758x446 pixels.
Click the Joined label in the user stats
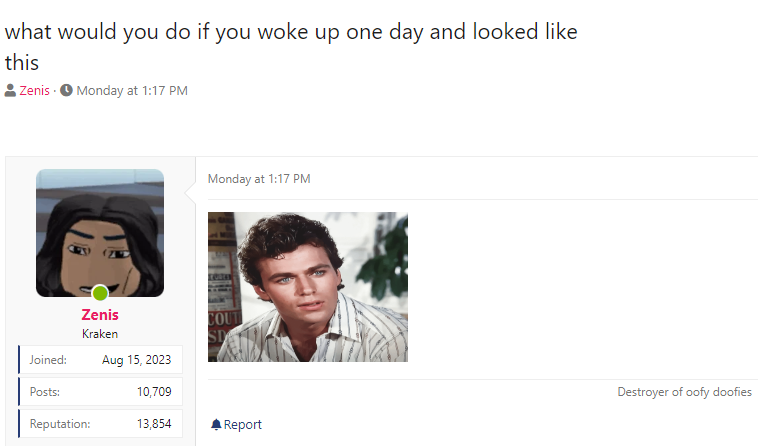tap(48, 359)
